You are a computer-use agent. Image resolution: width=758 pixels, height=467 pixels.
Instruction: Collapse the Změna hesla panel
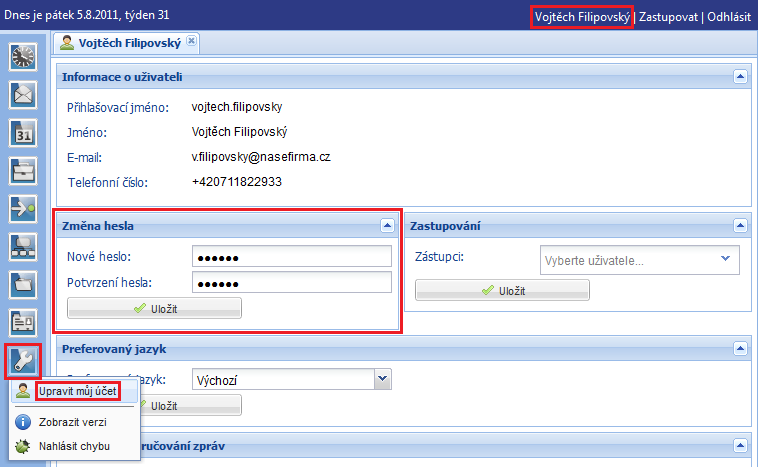pos(387,226)
